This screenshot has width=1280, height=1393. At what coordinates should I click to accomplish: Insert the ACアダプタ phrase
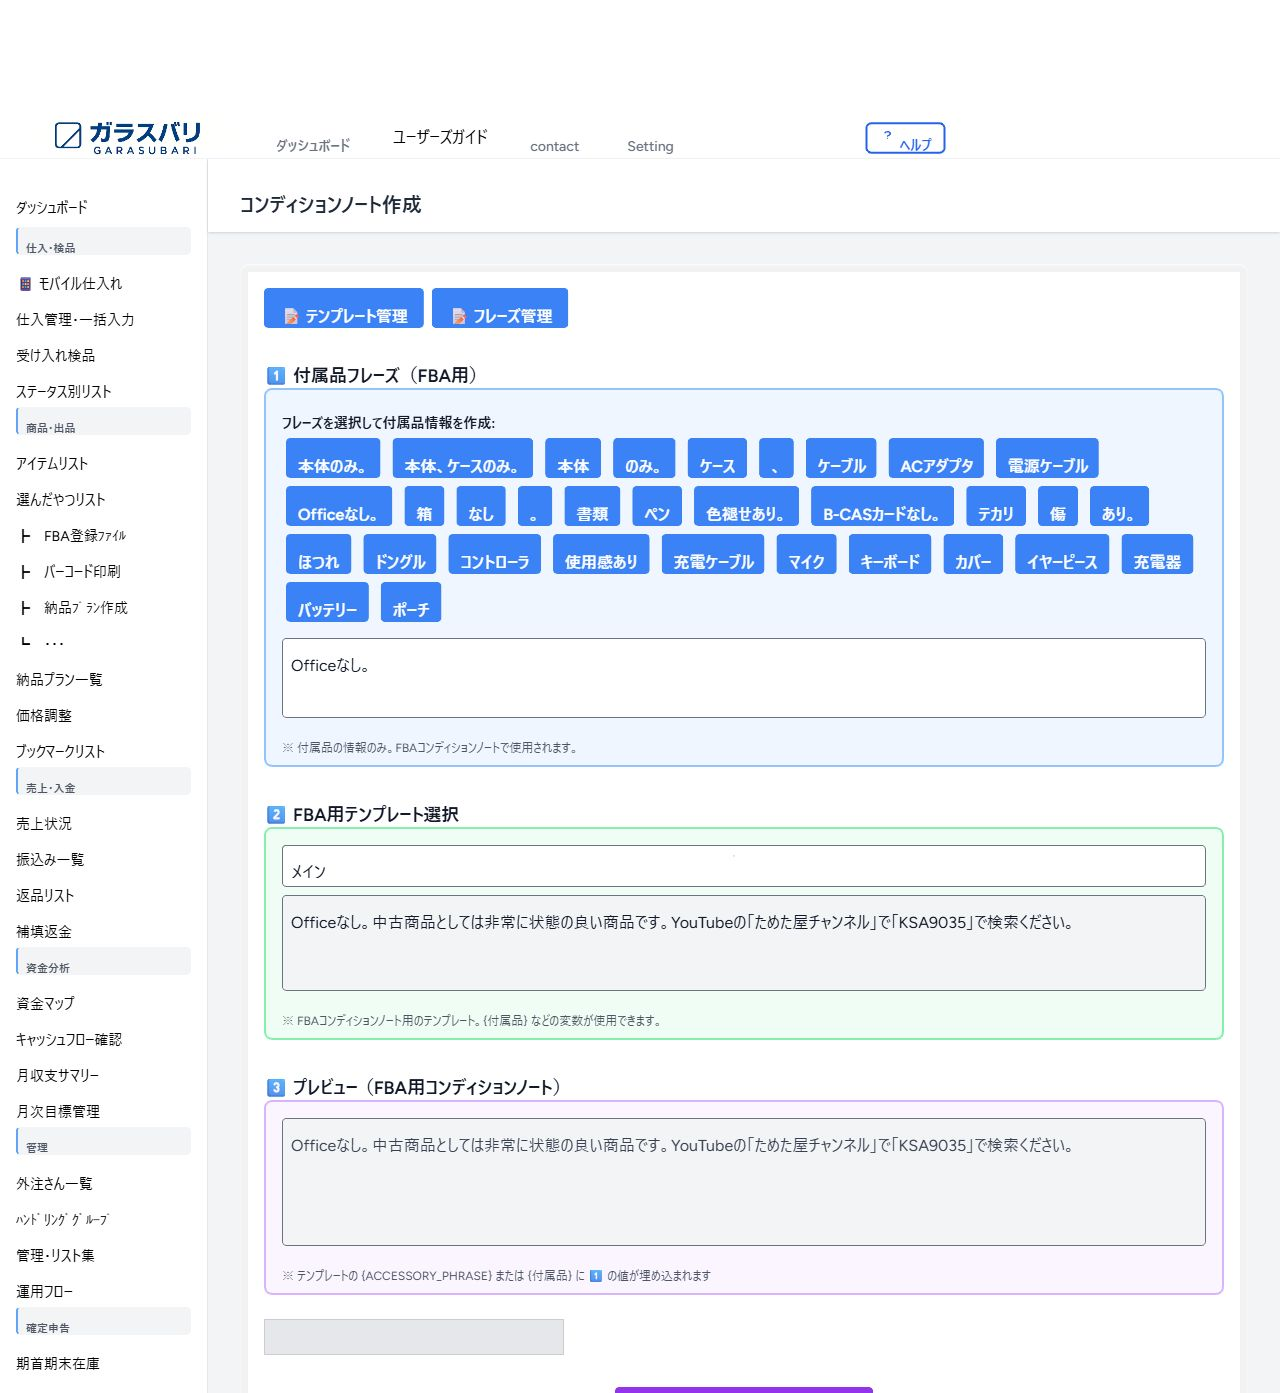tap(936, 459)
